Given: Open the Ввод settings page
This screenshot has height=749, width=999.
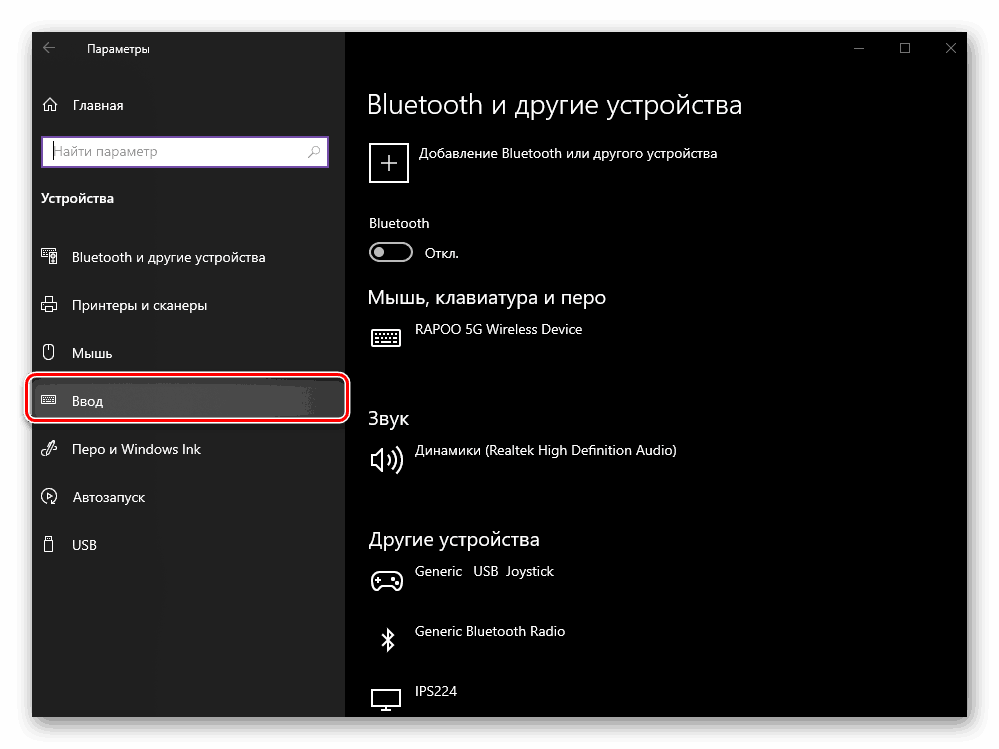Looking at the screenshot, I should (187, 399).
